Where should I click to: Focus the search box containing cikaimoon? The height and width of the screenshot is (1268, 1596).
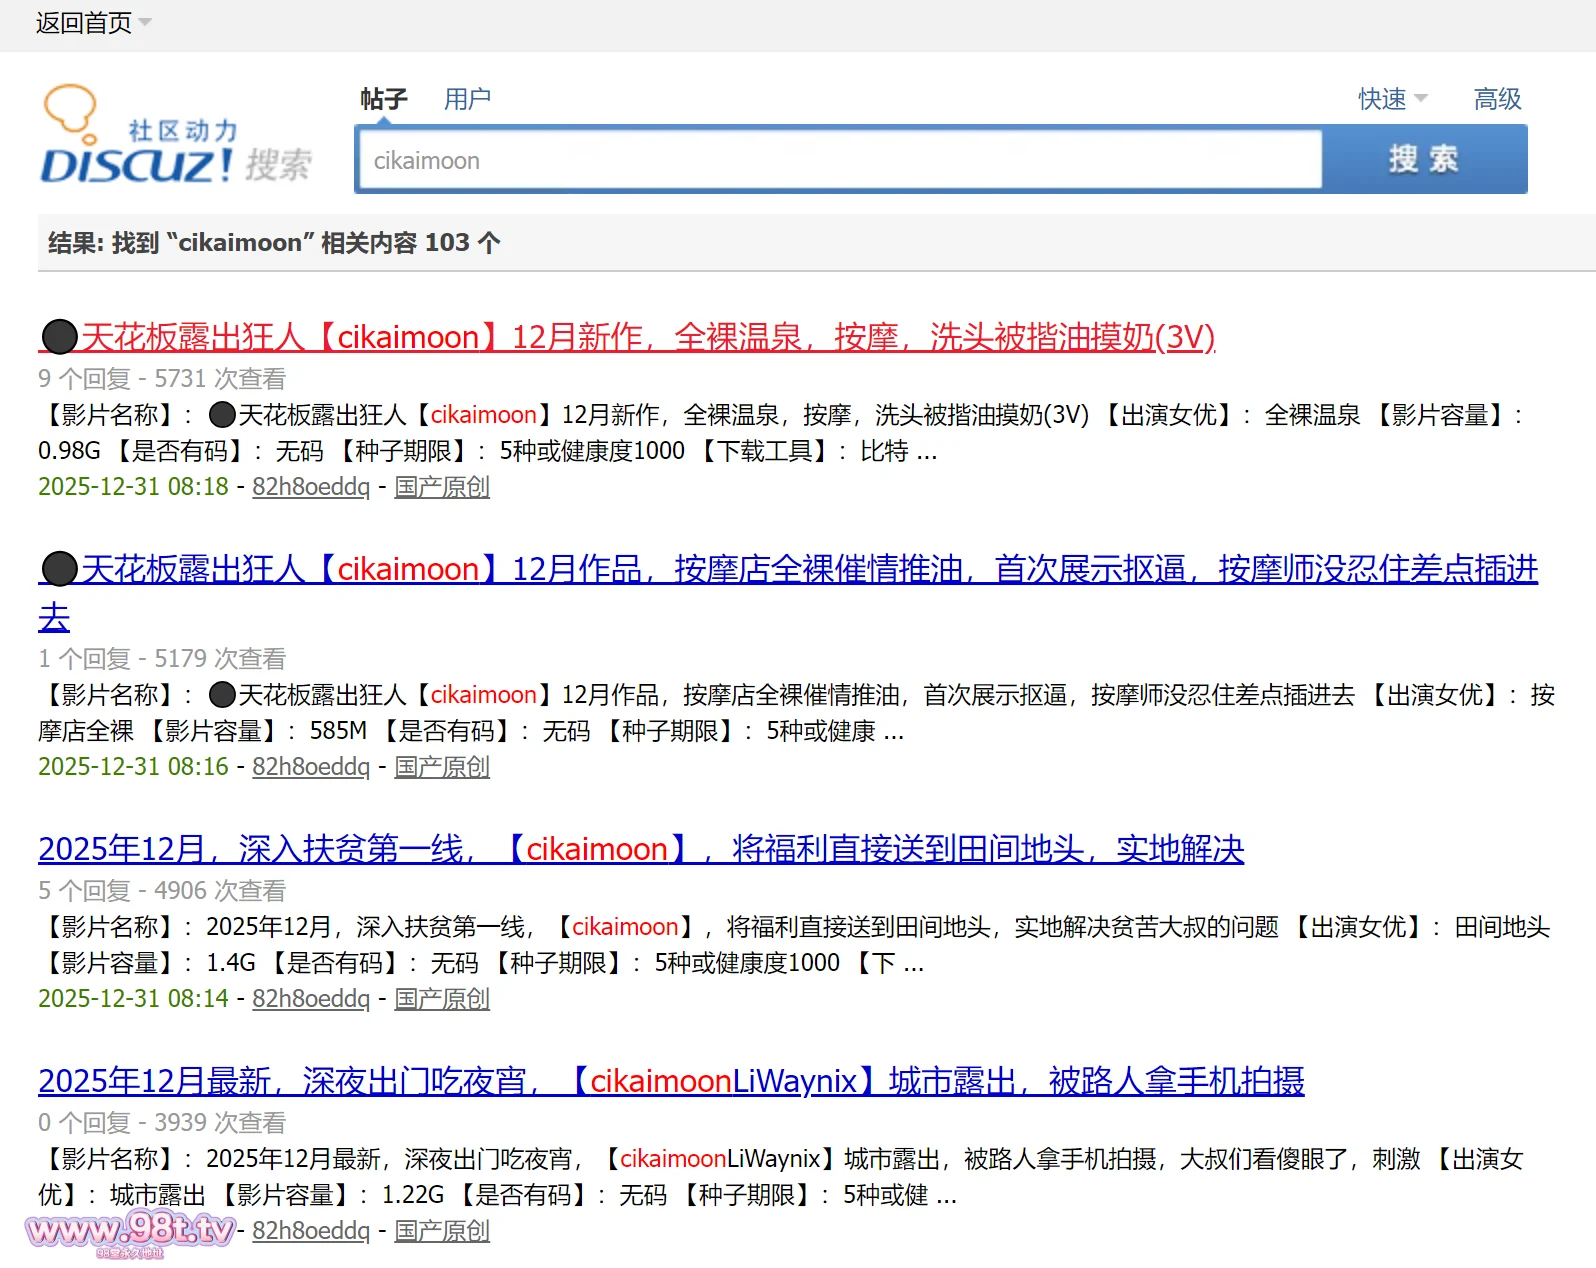pyautogui.click(x=838, y=160)
